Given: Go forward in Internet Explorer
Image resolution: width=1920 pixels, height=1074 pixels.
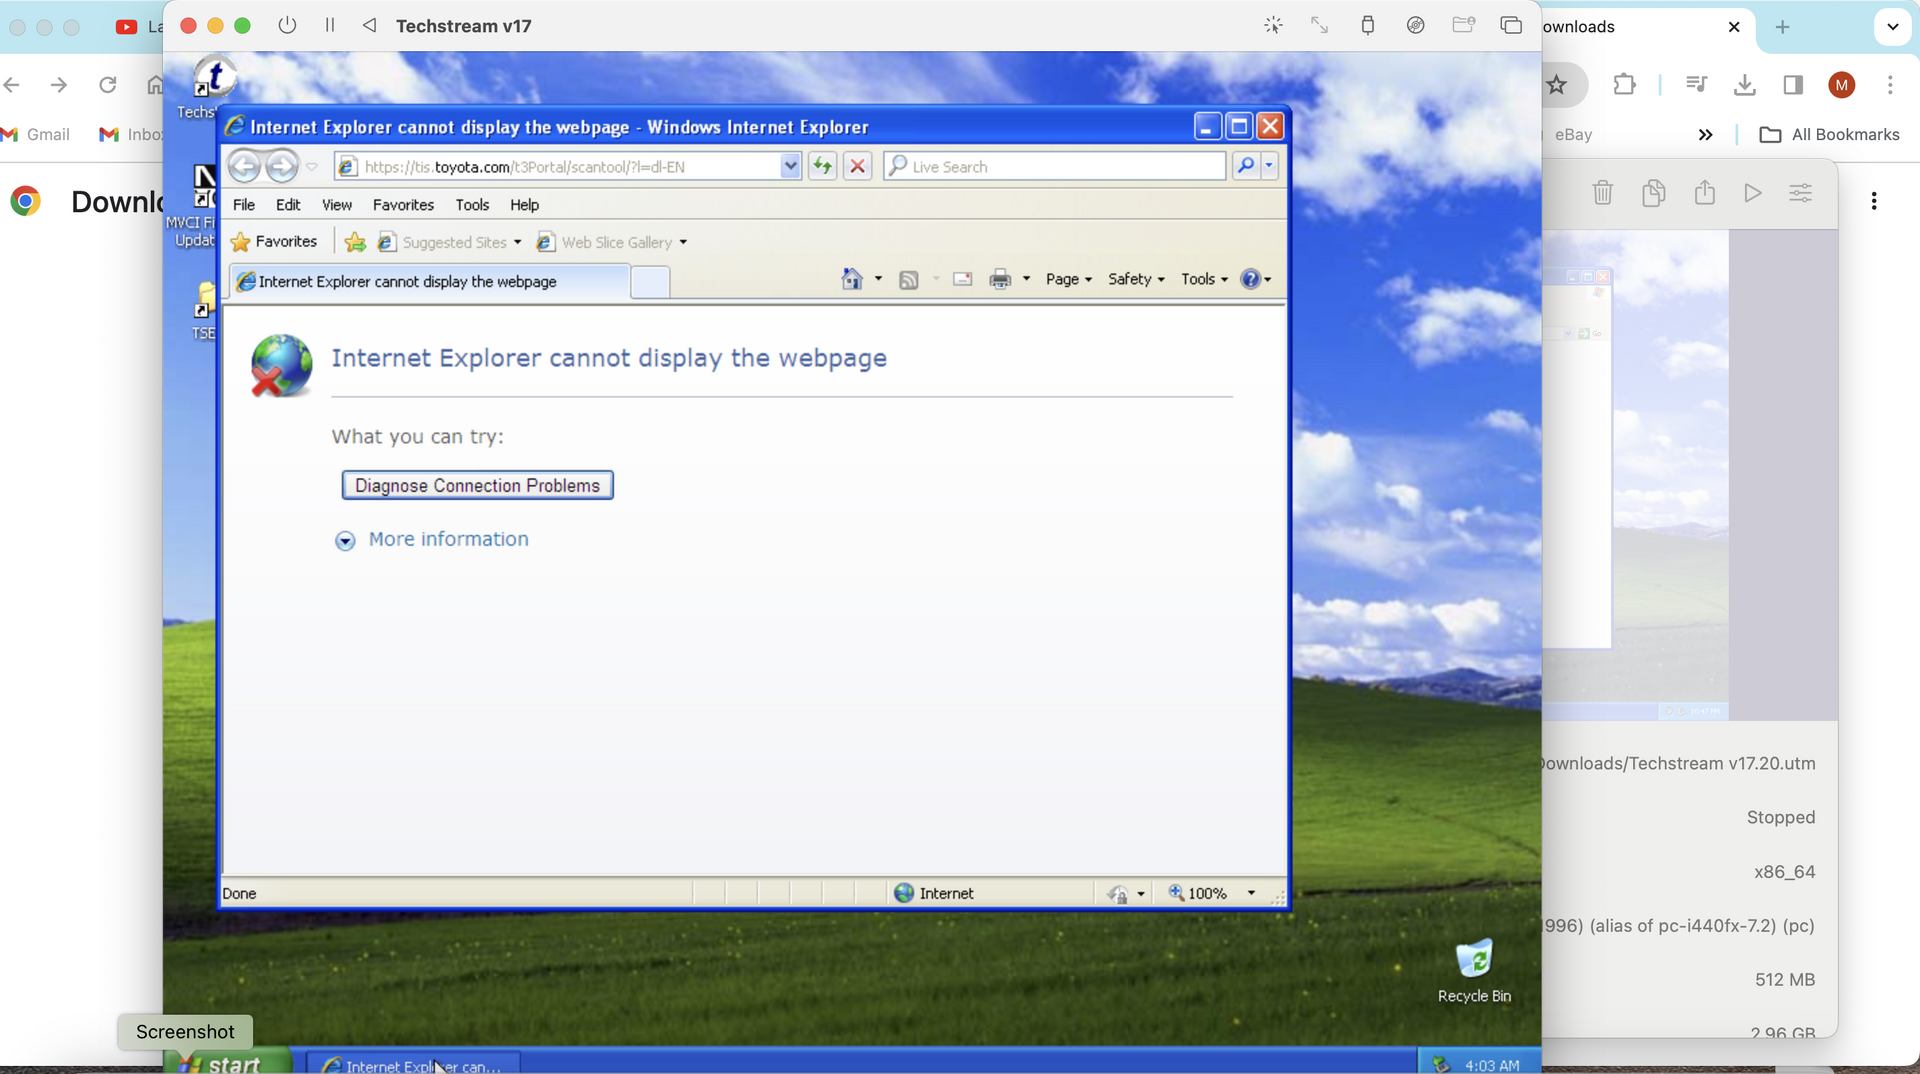Looking at the screenshot, I should coord(282,166).
